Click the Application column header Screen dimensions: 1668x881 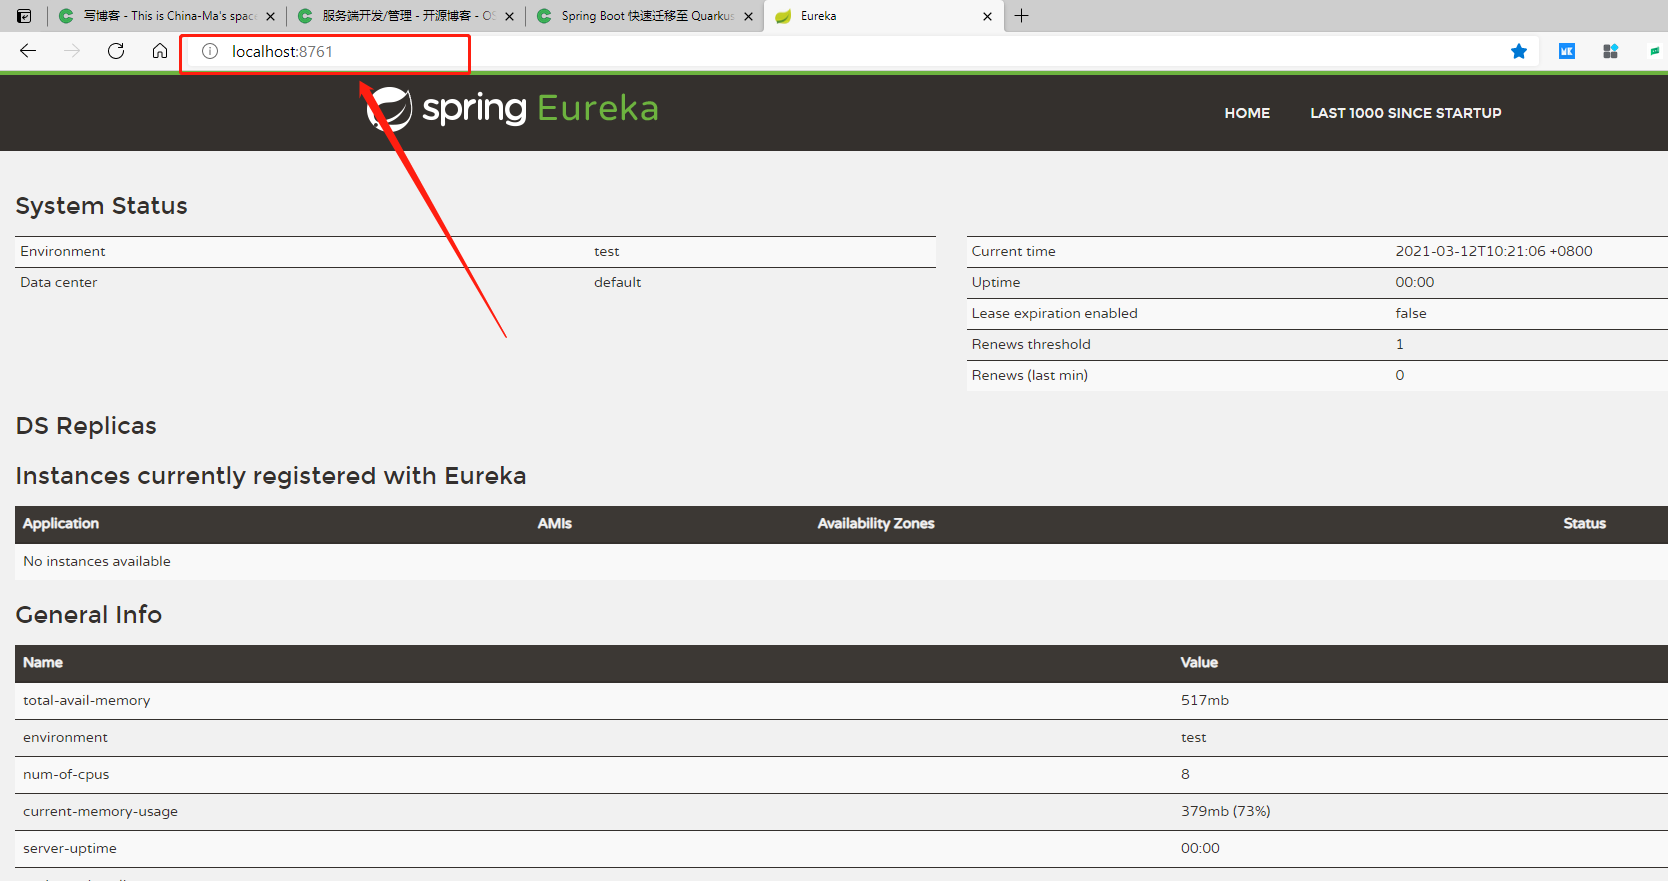tap(61, 523)
